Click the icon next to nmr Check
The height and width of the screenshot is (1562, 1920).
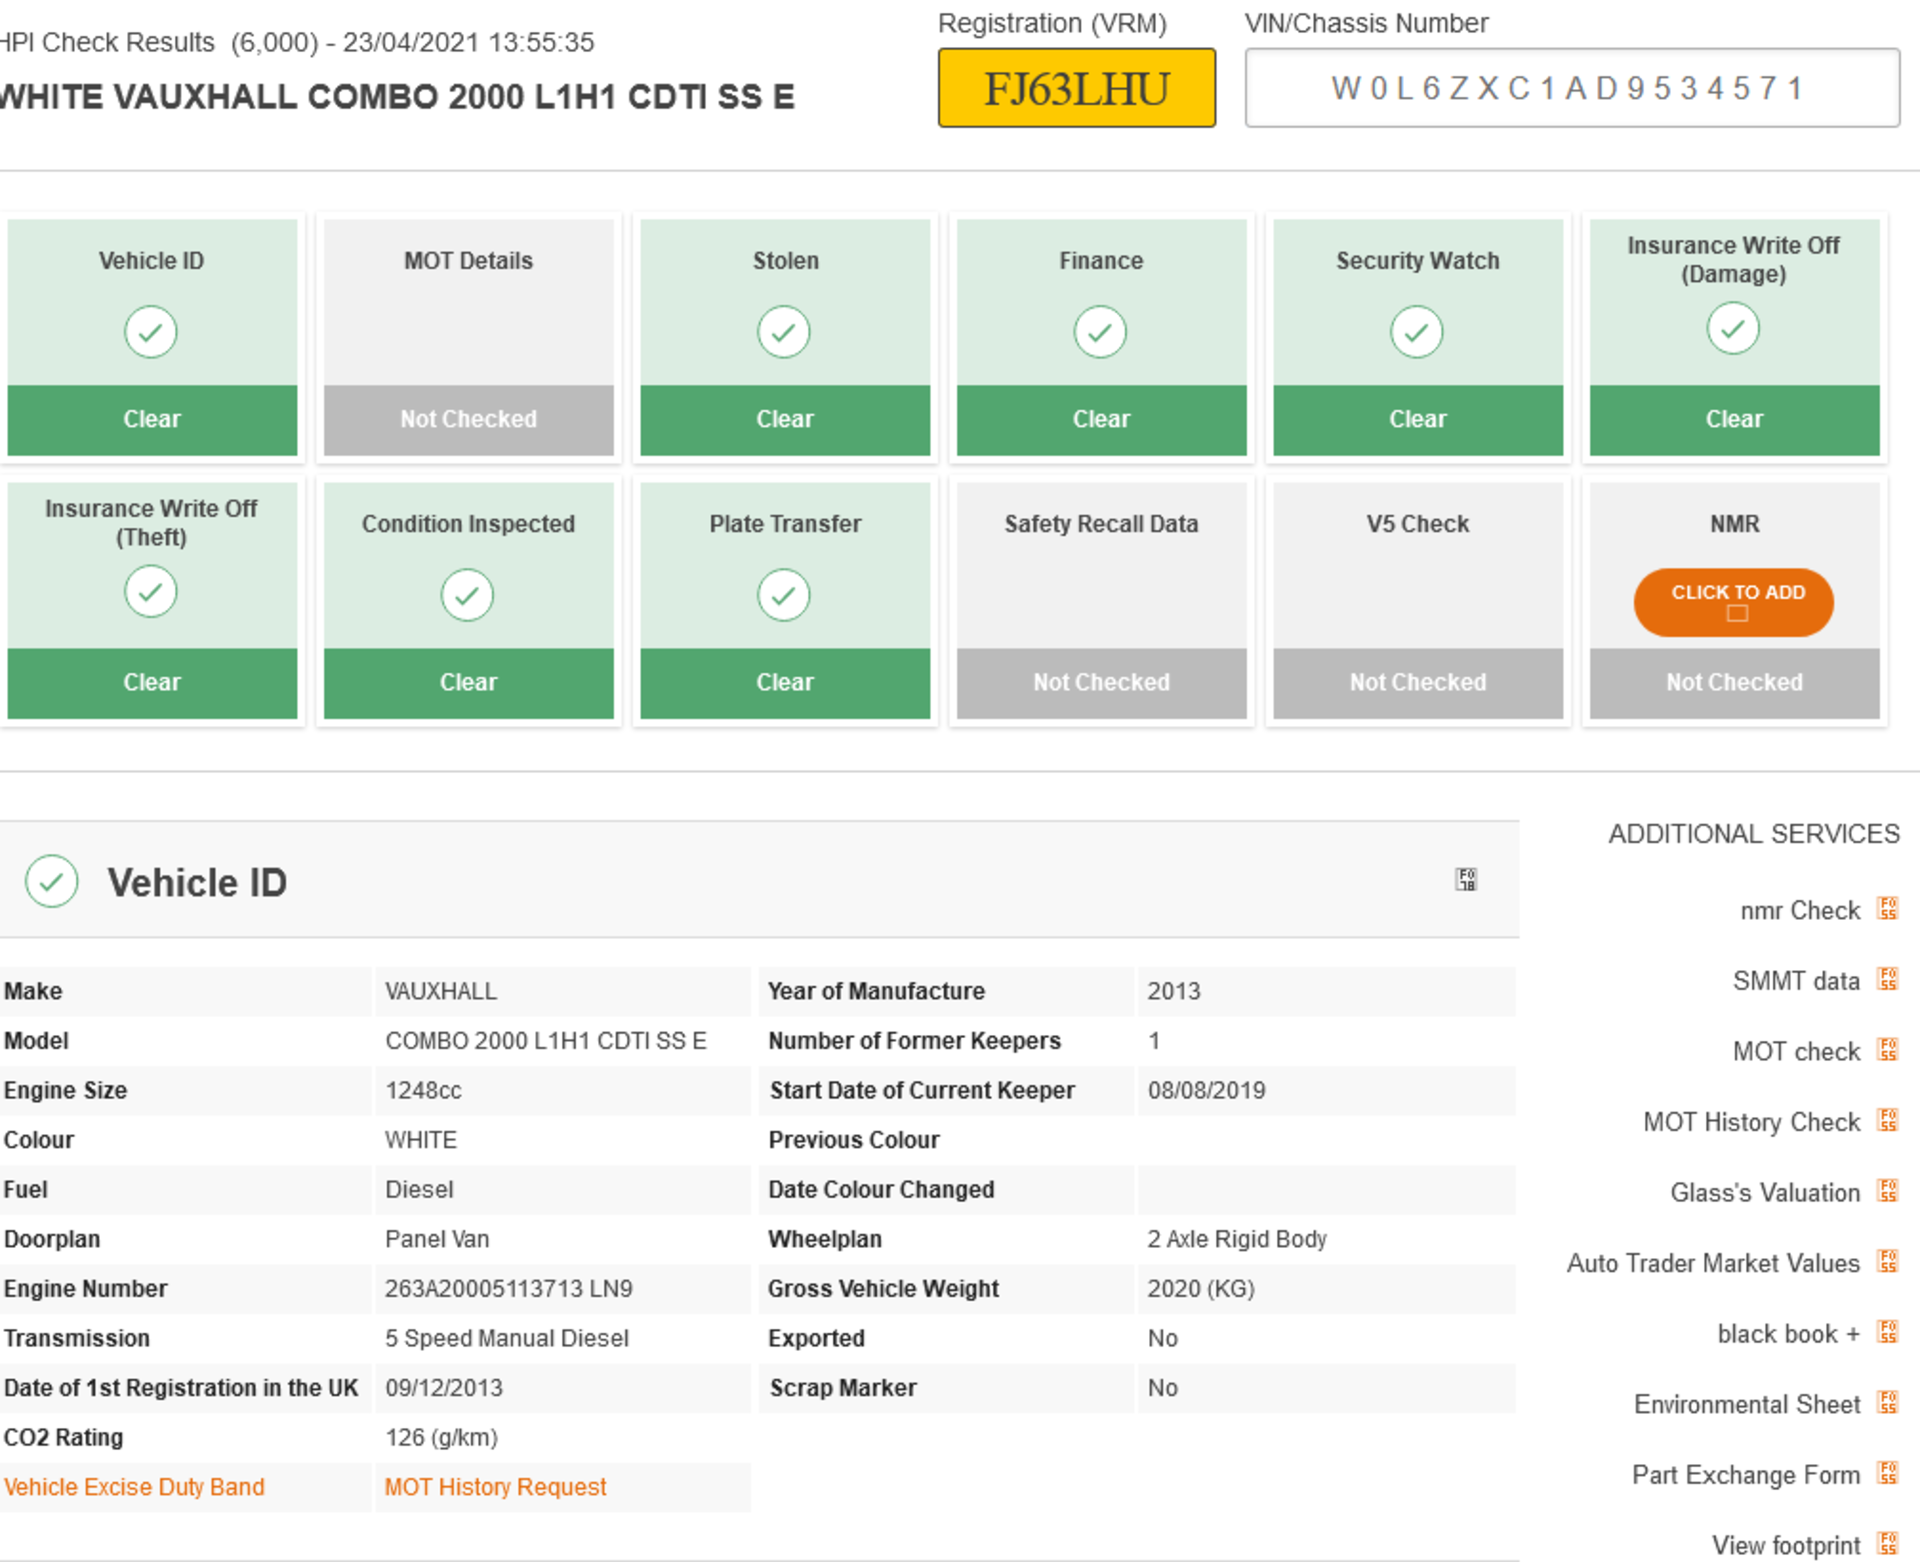pos(1887,908)
